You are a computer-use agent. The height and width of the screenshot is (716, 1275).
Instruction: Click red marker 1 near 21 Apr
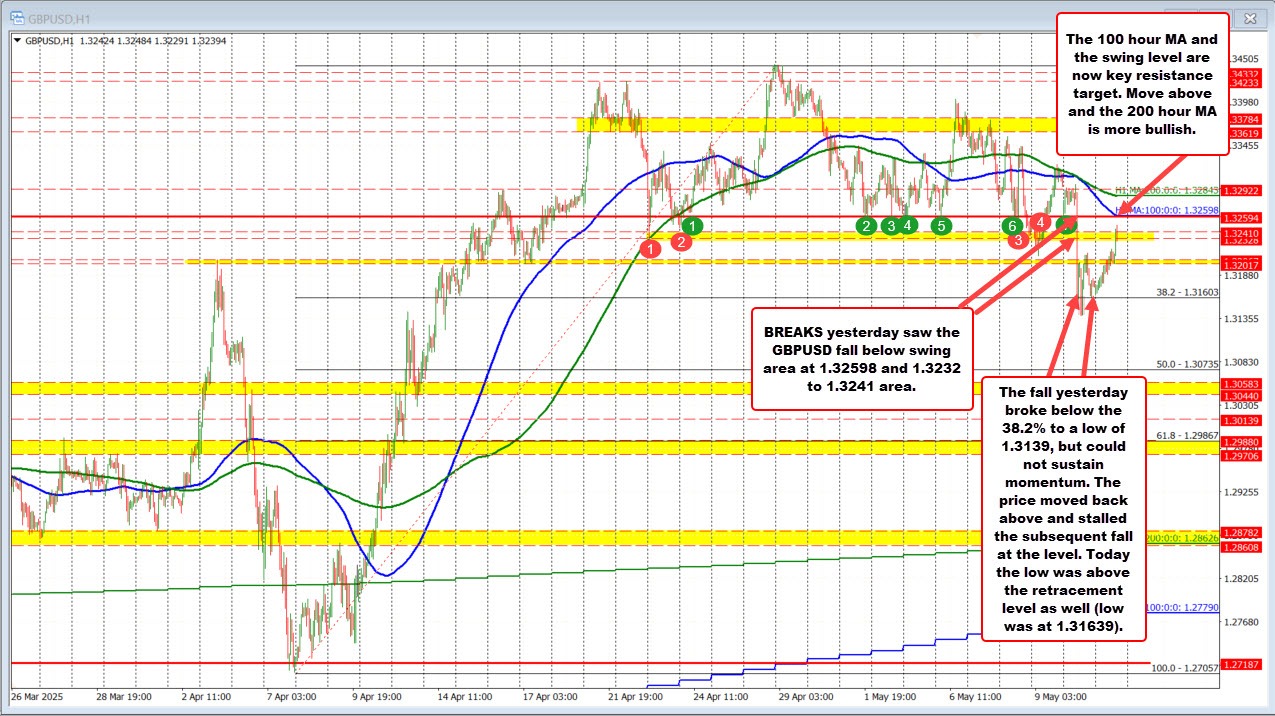coord(650,248)
